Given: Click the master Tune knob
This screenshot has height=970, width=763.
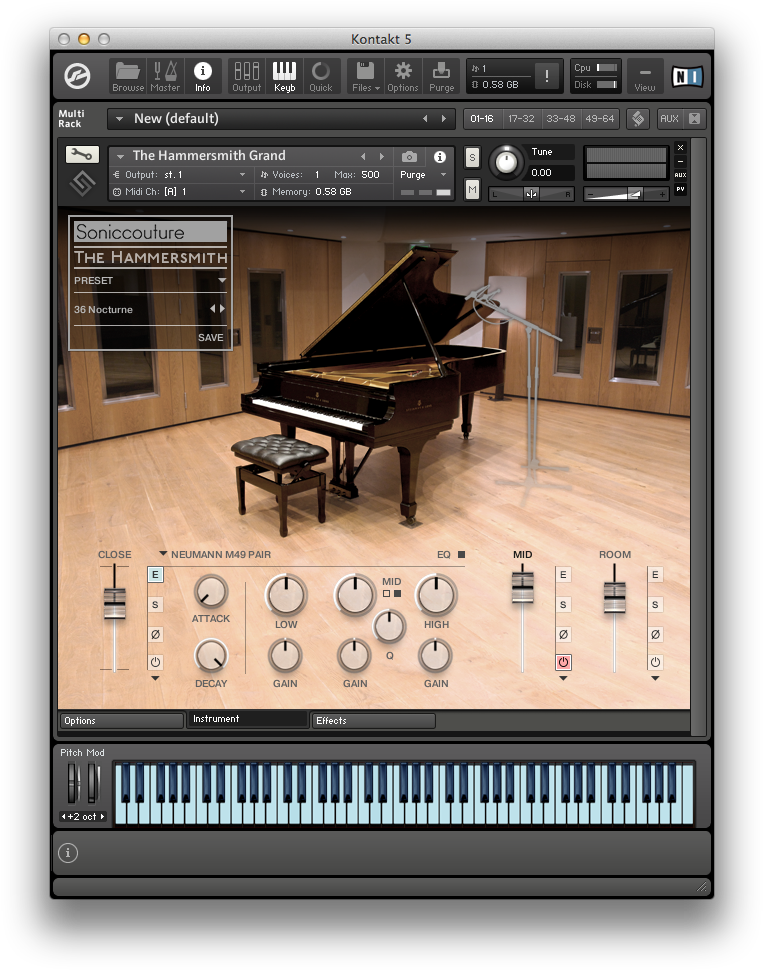Looking at the screenshot, I should (x=507, y=163).
